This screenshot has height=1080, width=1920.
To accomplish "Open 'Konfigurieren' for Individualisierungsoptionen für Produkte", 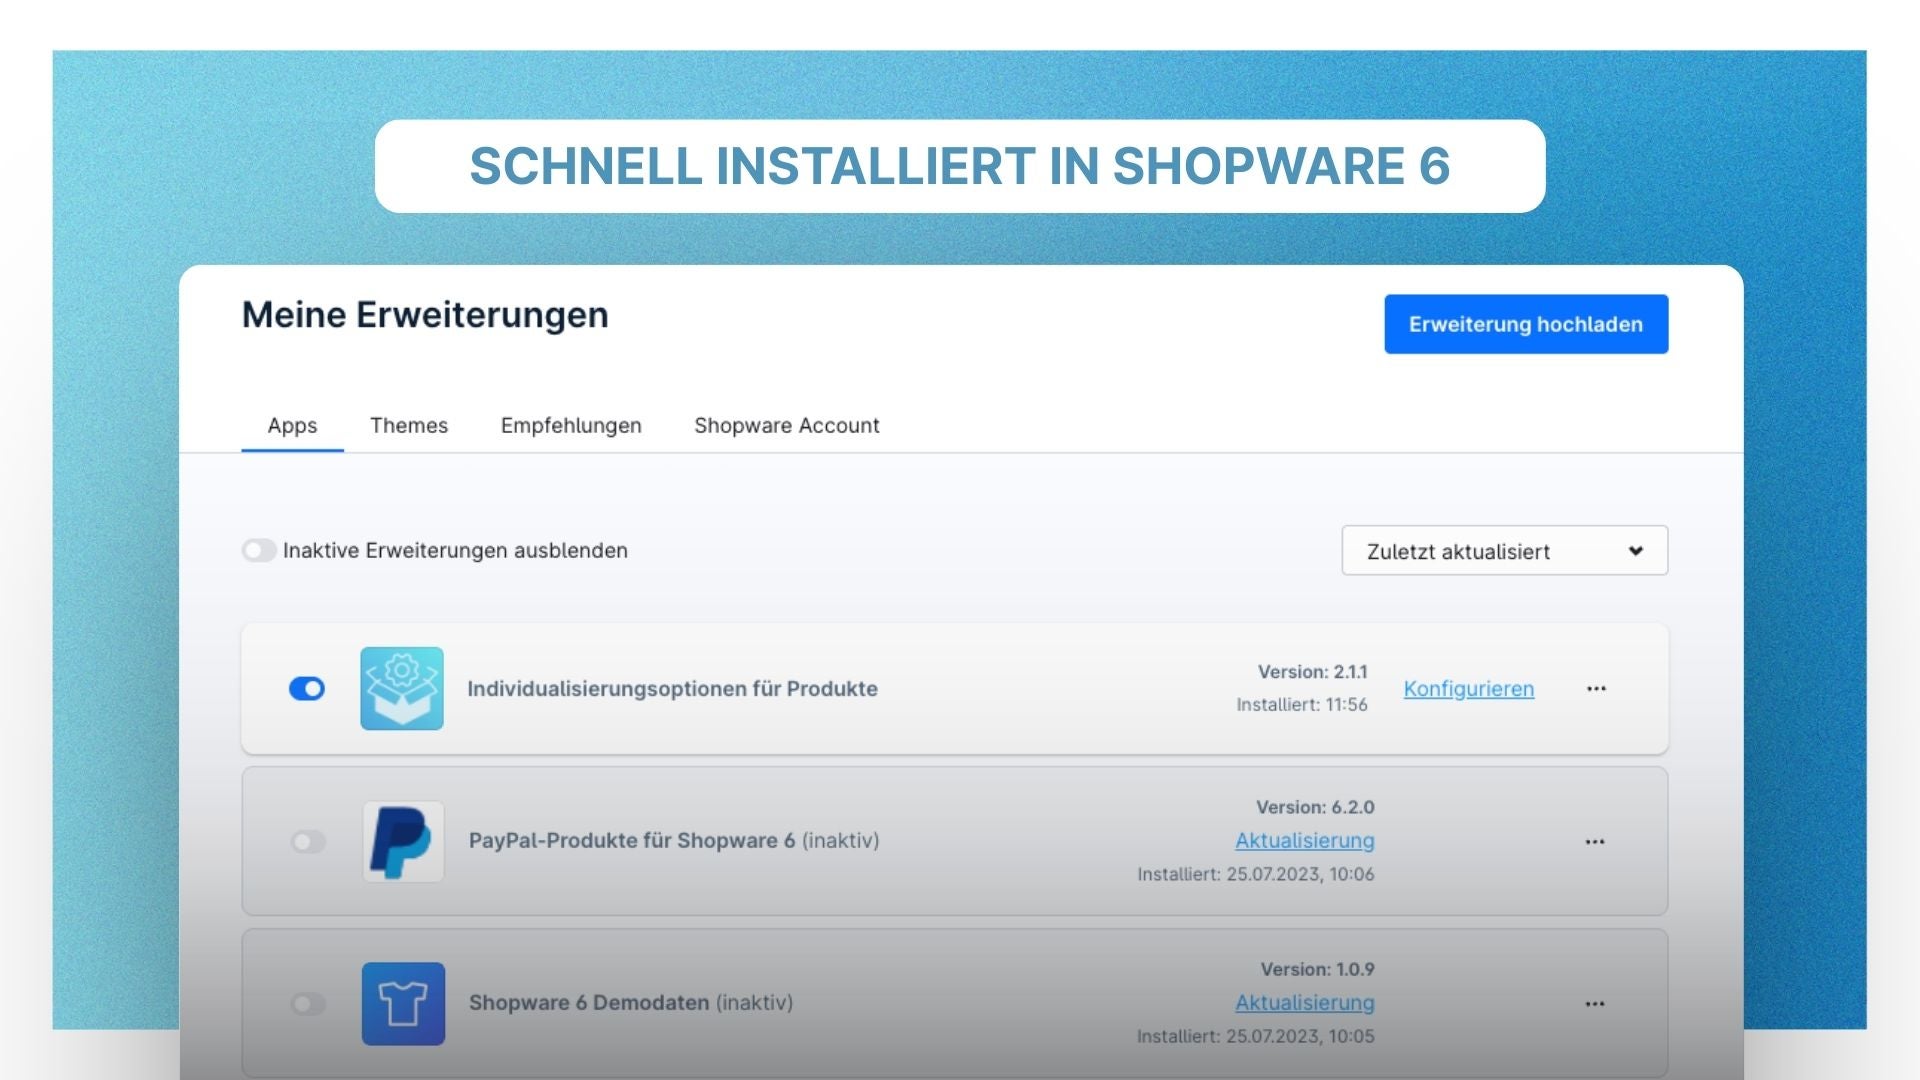I will (x=1469, y=688).
